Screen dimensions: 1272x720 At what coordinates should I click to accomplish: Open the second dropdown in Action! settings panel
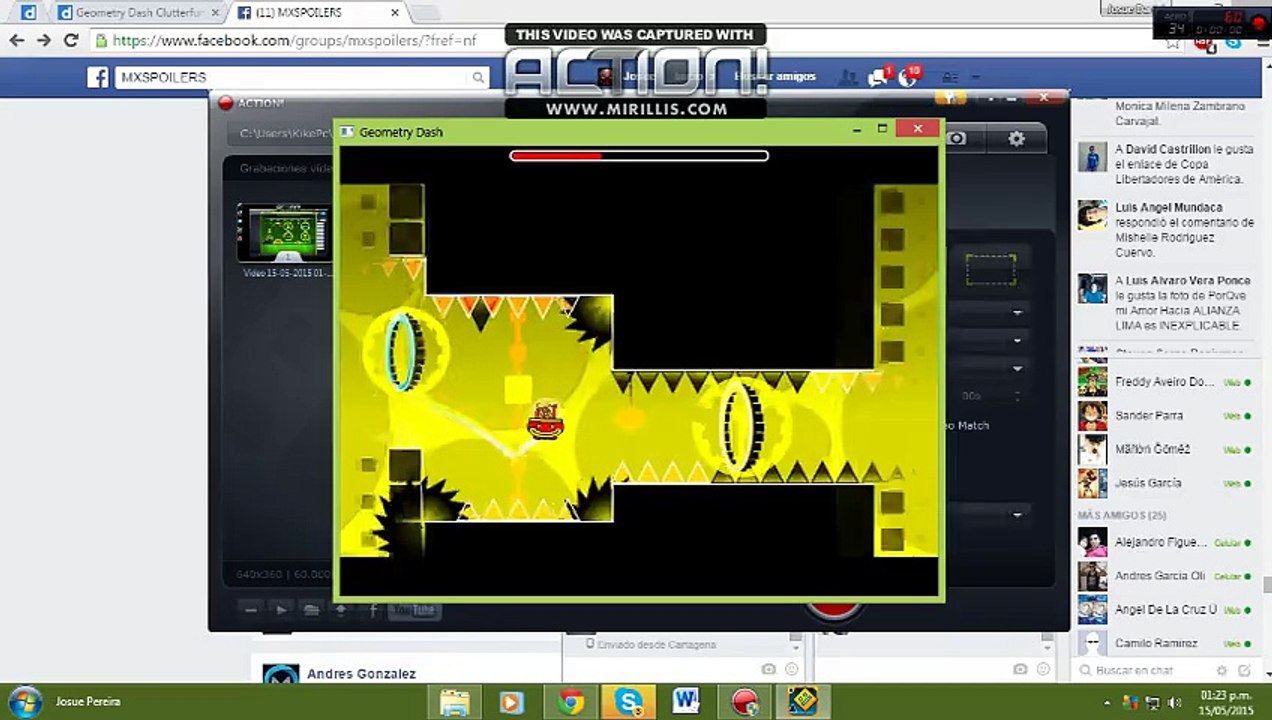click(x=1017, y=341)
